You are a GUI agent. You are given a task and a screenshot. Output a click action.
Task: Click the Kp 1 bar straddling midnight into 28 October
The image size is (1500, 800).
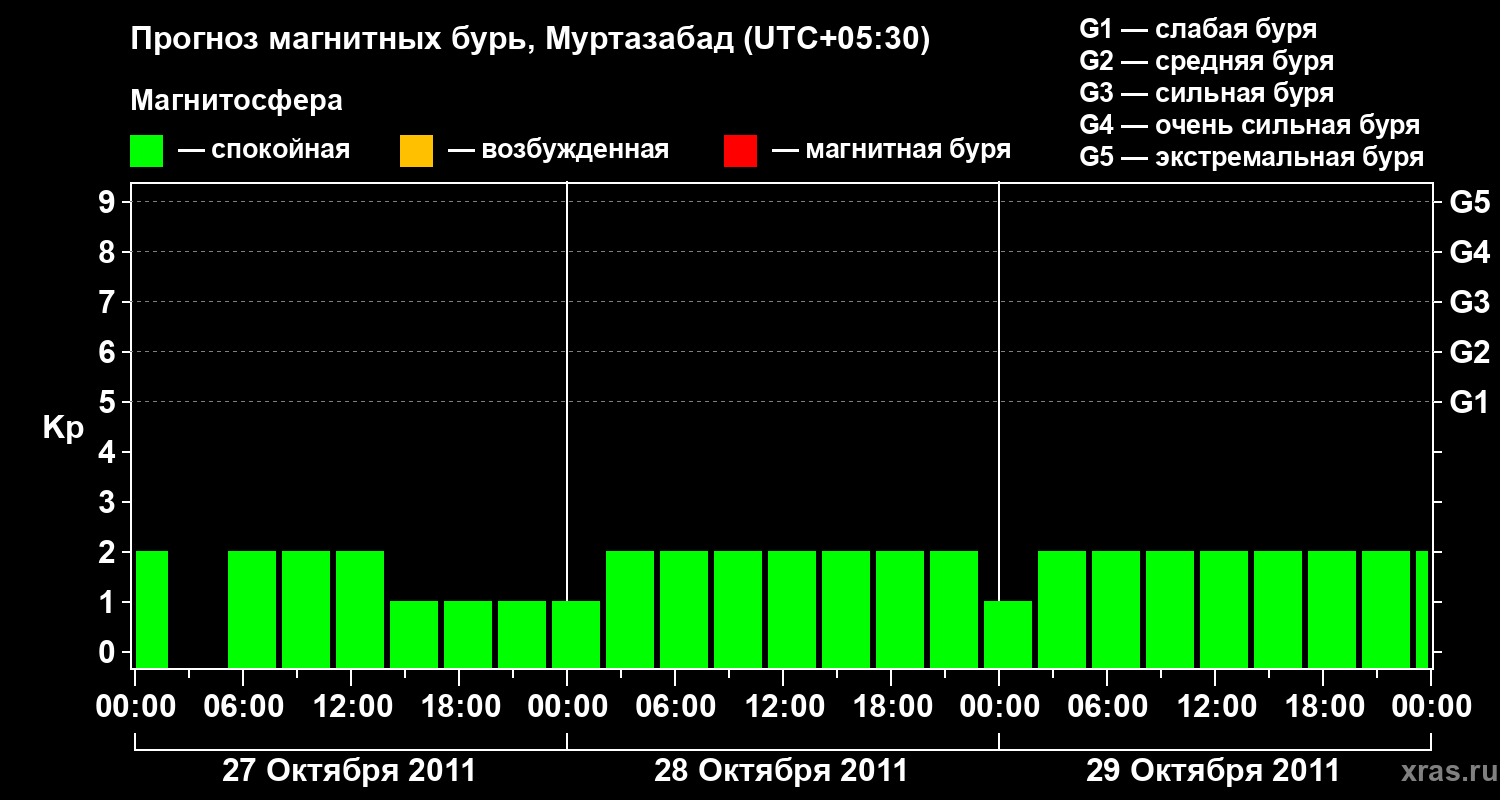[x=576, y=634]
